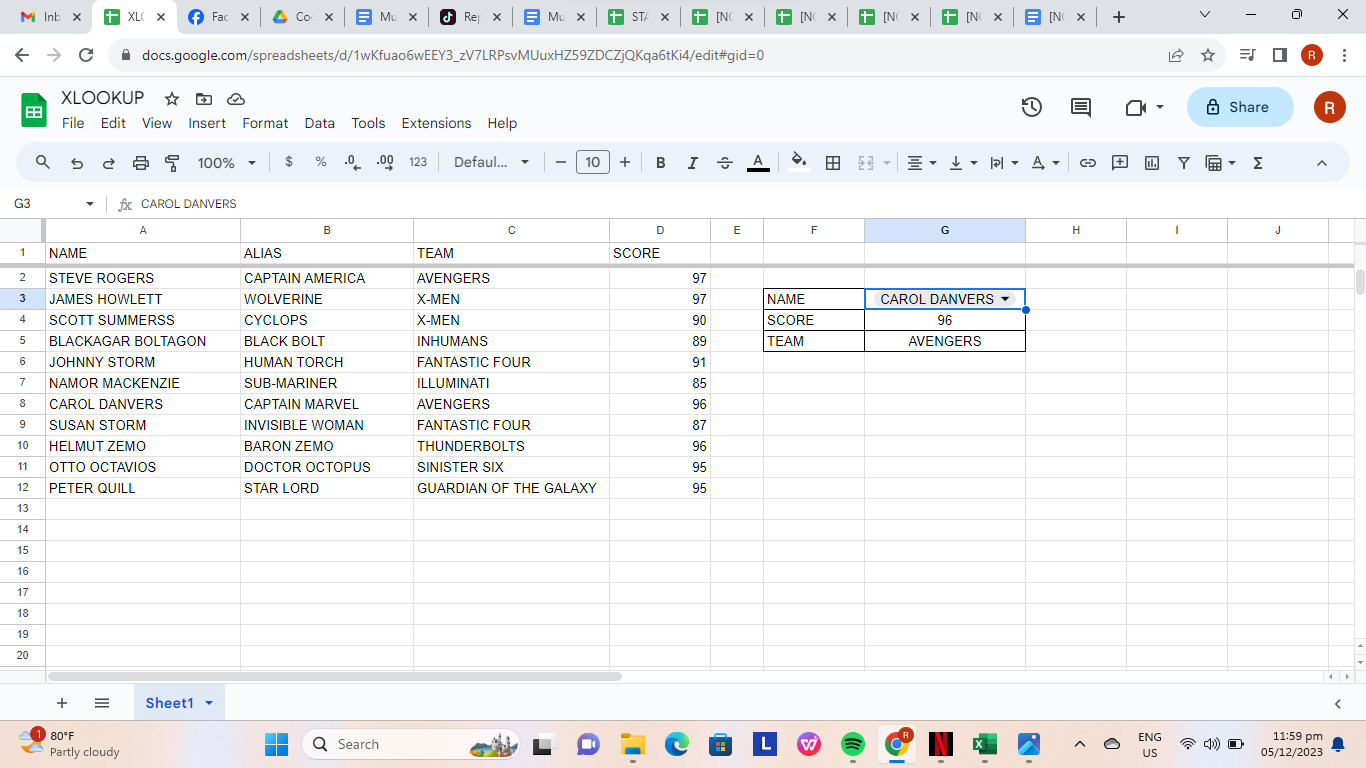The height and width of the screenshot is (768, 1366).
Task: Open the more number formats menu
Action: (x=418, y=162)
